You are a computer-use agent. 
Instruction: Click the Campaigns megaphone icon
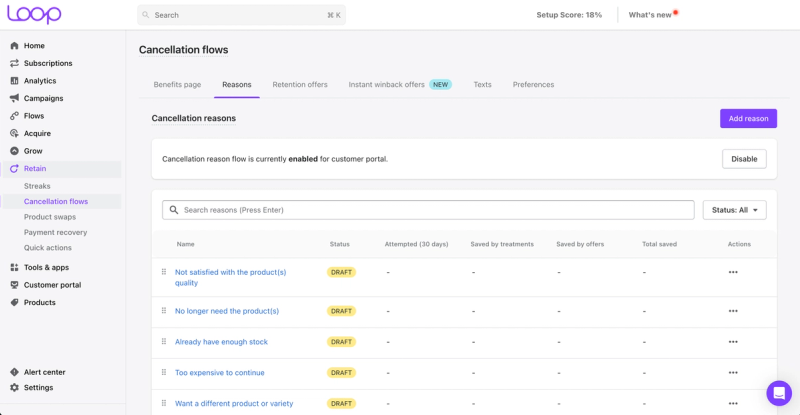pos(14,98)
